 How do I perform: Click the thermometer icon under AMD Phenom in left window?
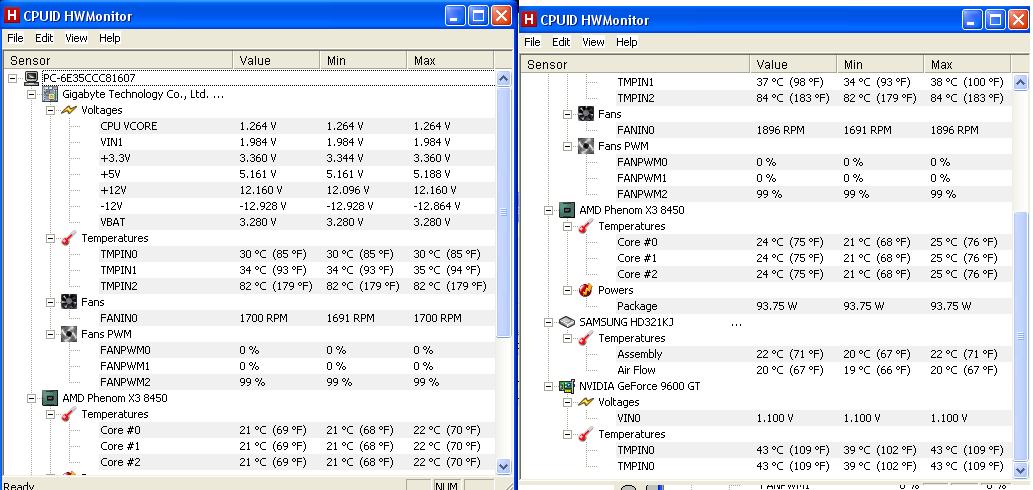click(69, 414)
